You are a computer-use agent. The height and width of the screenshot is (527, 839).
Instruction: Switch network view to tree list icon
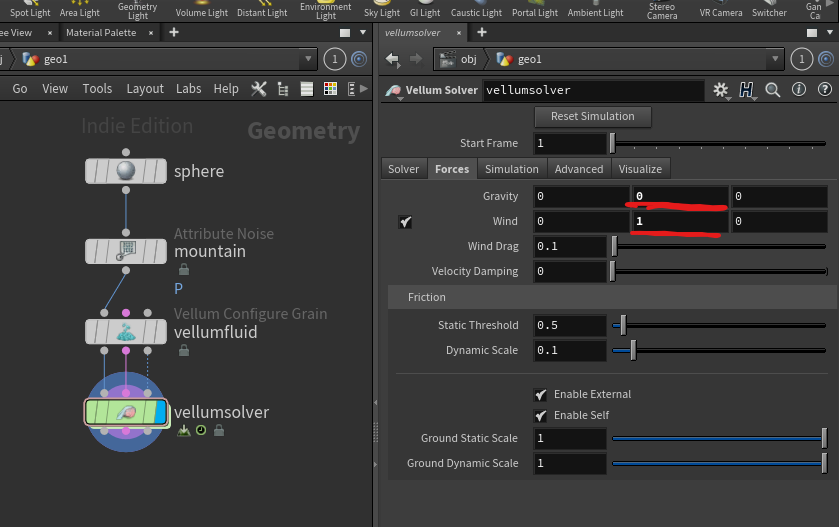click(283, 89)
